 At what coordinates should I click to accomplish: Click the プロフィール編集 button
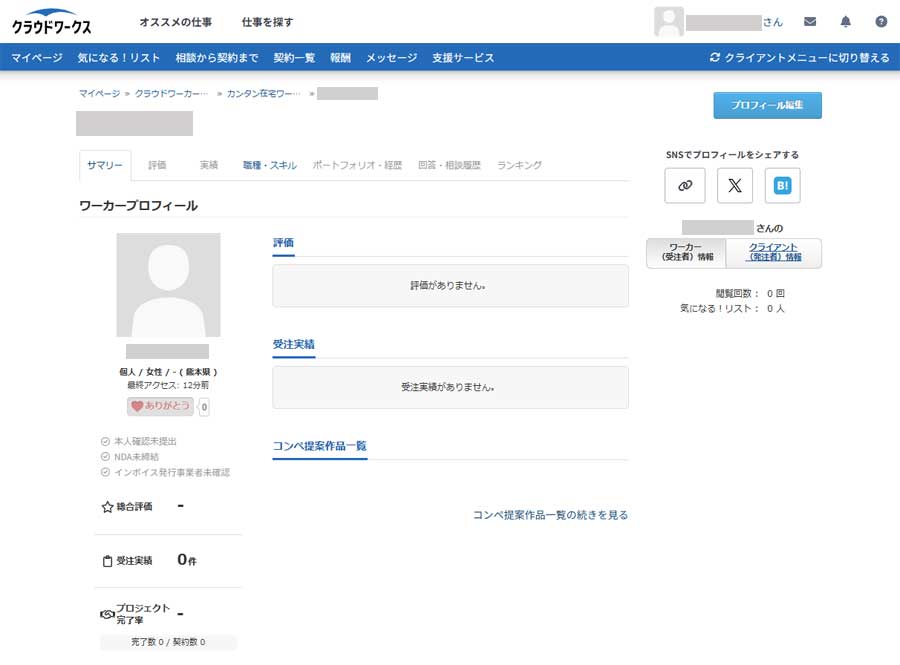click(767, 105)
